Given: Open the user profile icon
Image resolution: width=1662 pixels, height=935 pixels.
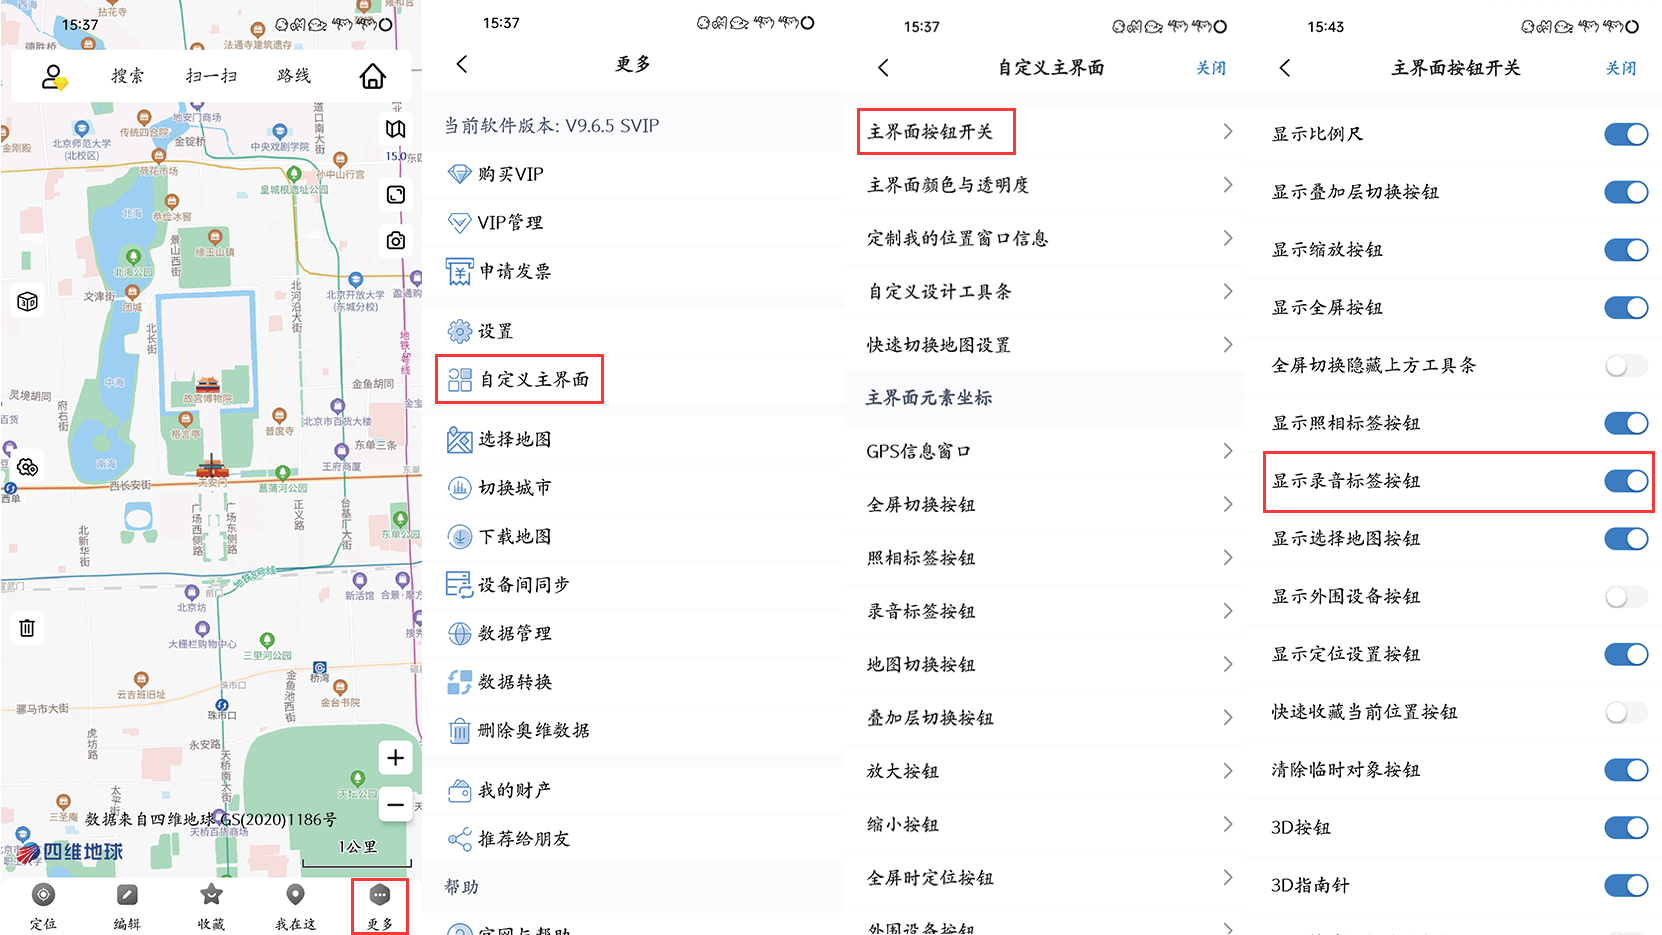Looking at the screenshot, I should coord(53,76).
